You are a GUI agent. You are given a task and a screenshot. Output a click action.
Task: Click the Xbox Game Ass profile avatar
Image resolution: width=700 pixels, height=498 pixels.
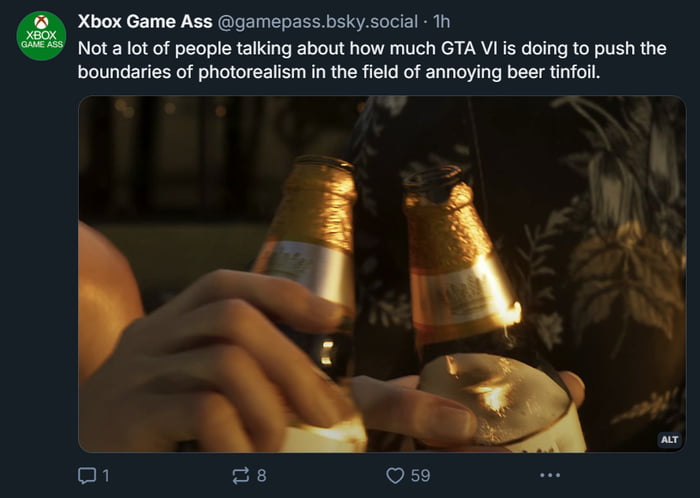point(41,36)
